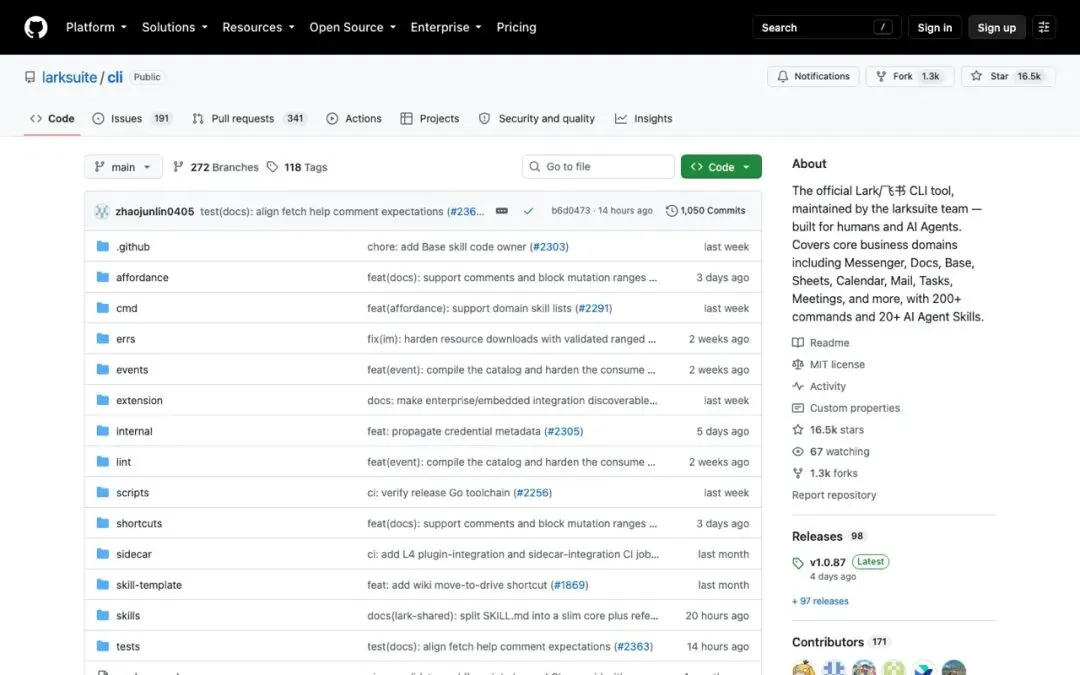Open the extension folder
This screenshot has width=1080, height=675.
139,400
